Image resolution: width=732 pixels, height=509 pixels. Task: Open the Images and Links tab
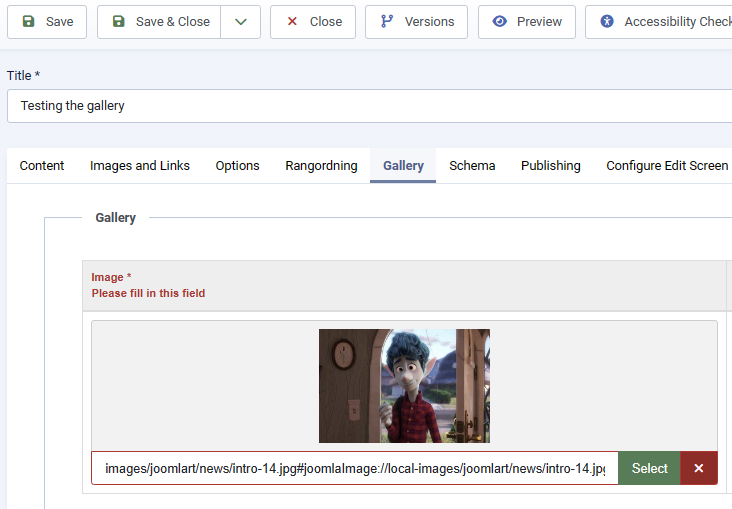pos(140,166)
